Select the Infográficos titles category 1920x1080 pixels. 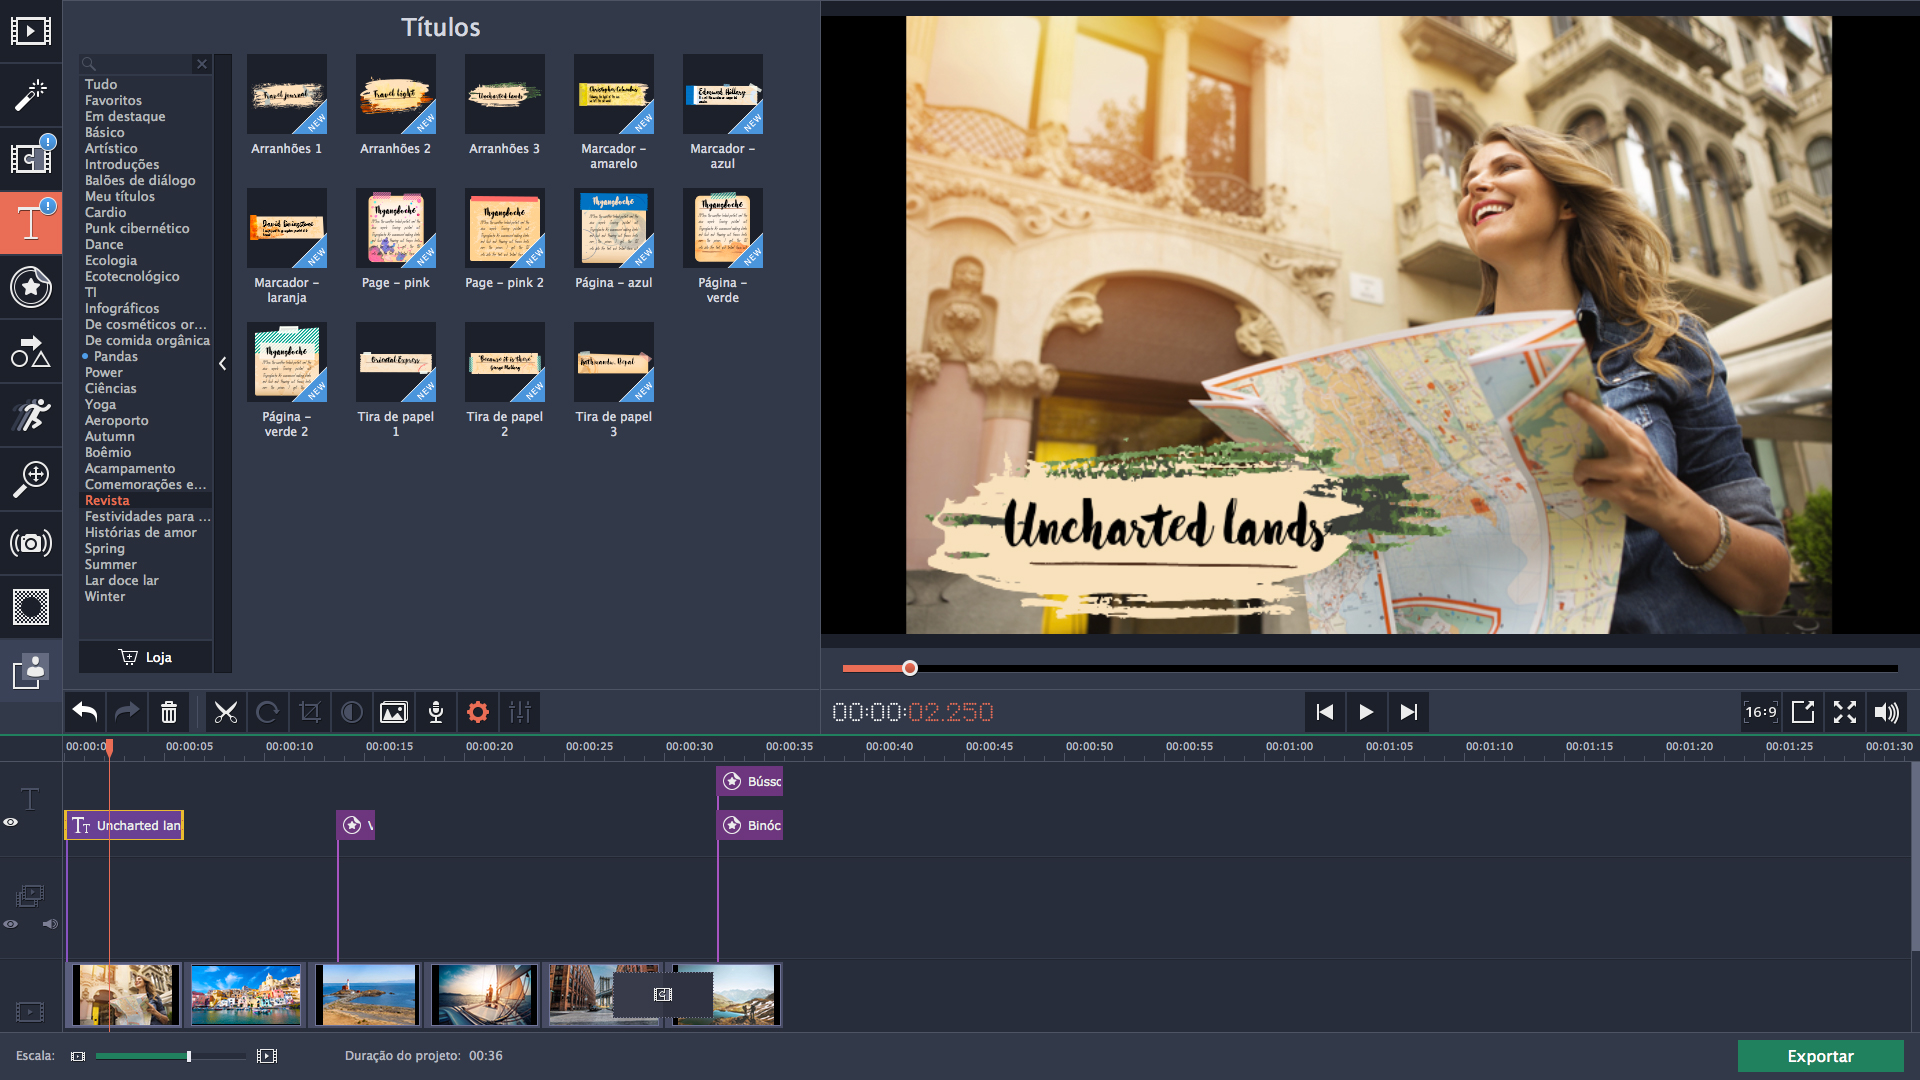click(x=122, y=308)
